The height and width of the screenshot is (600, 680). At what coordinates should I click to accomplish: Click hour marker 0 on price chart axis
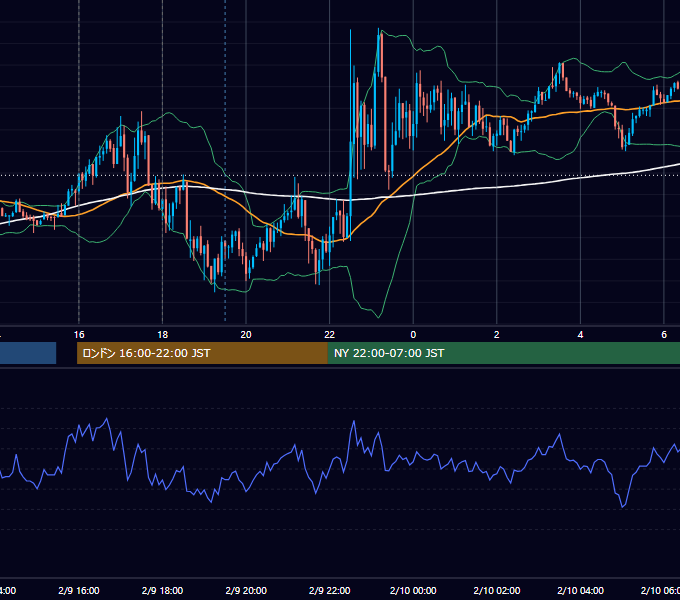tap(413, 335)
